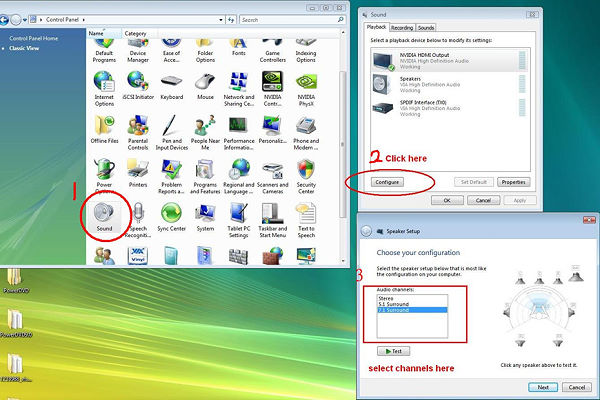600x400 pixels.
Task: Sort items by the Category column header
Action: pyautogui.click(x=136, y=33)
